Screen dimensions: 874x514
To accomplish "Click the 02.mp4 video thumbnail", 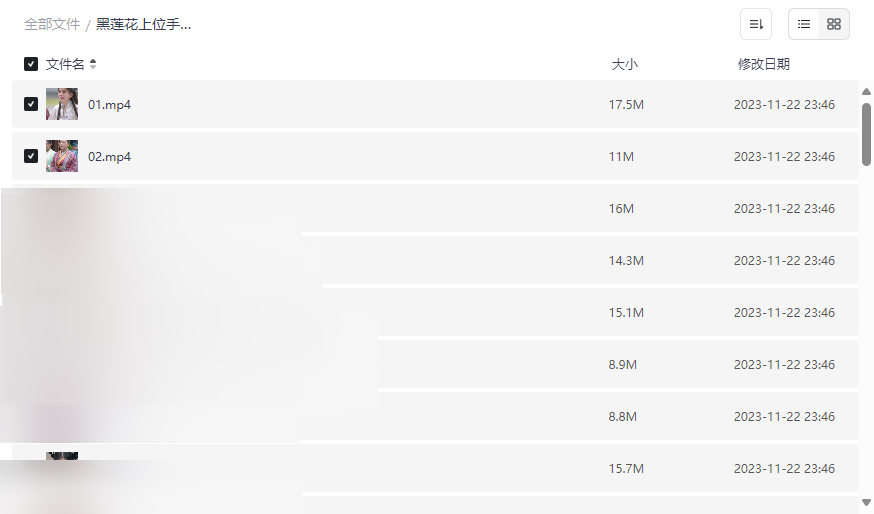I will tap(62, 156).
